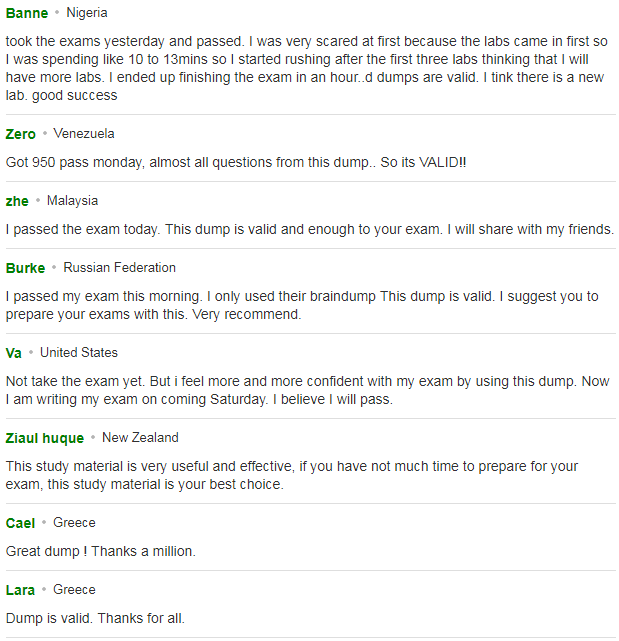The image size is (619, 641).
Task: Click the reviewer name Burke
Action: [x=25, y=268]
